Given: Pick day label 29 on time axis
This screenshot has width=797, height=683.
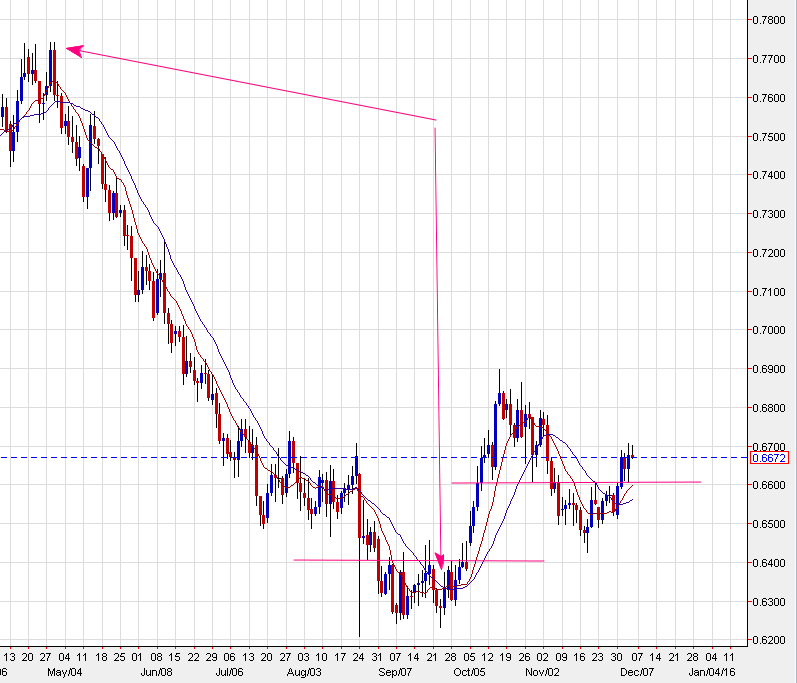Looking at the screenshot, I should point(211,657).
